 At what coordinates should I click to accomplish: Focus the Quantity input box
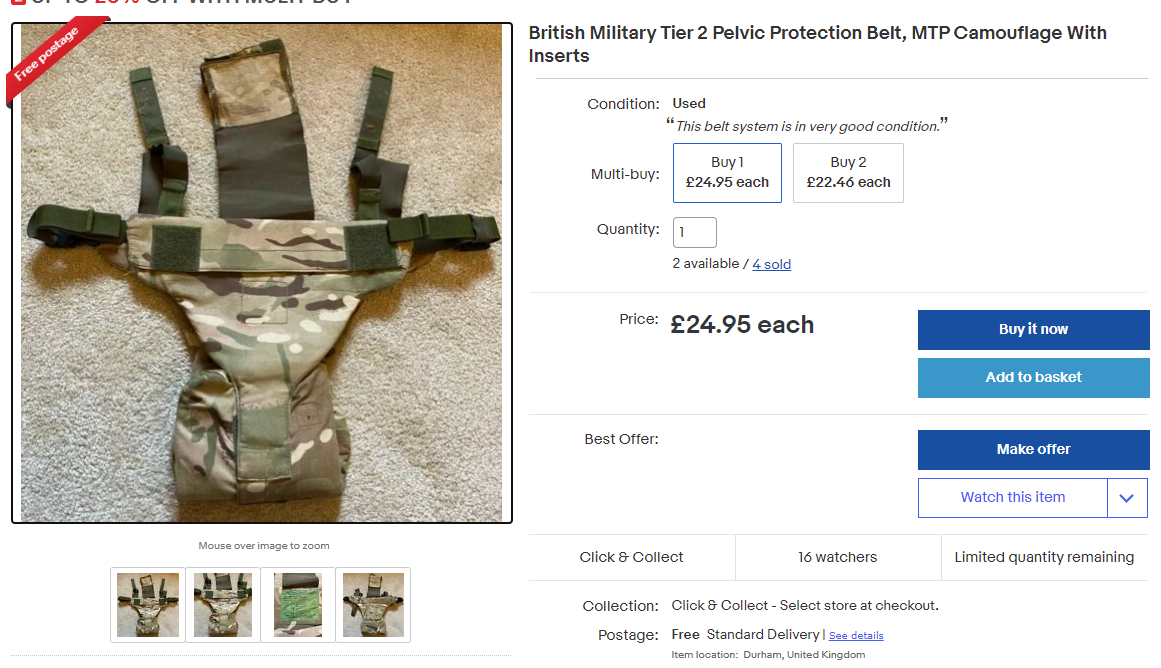694,232
